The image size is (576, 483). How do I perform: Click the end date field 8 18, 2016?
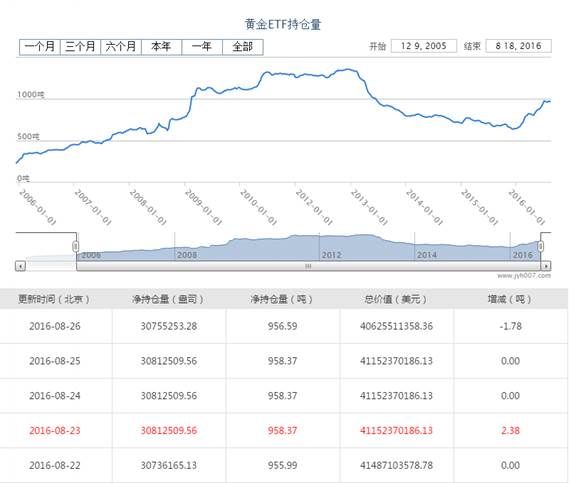[x=518, y=46]
